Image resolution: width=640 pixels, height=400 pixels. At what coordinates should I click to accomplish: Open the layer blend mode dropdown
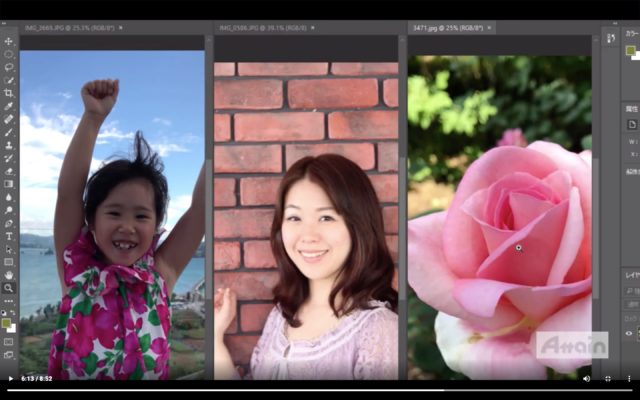pyautogui.click(x=632, y=304)
